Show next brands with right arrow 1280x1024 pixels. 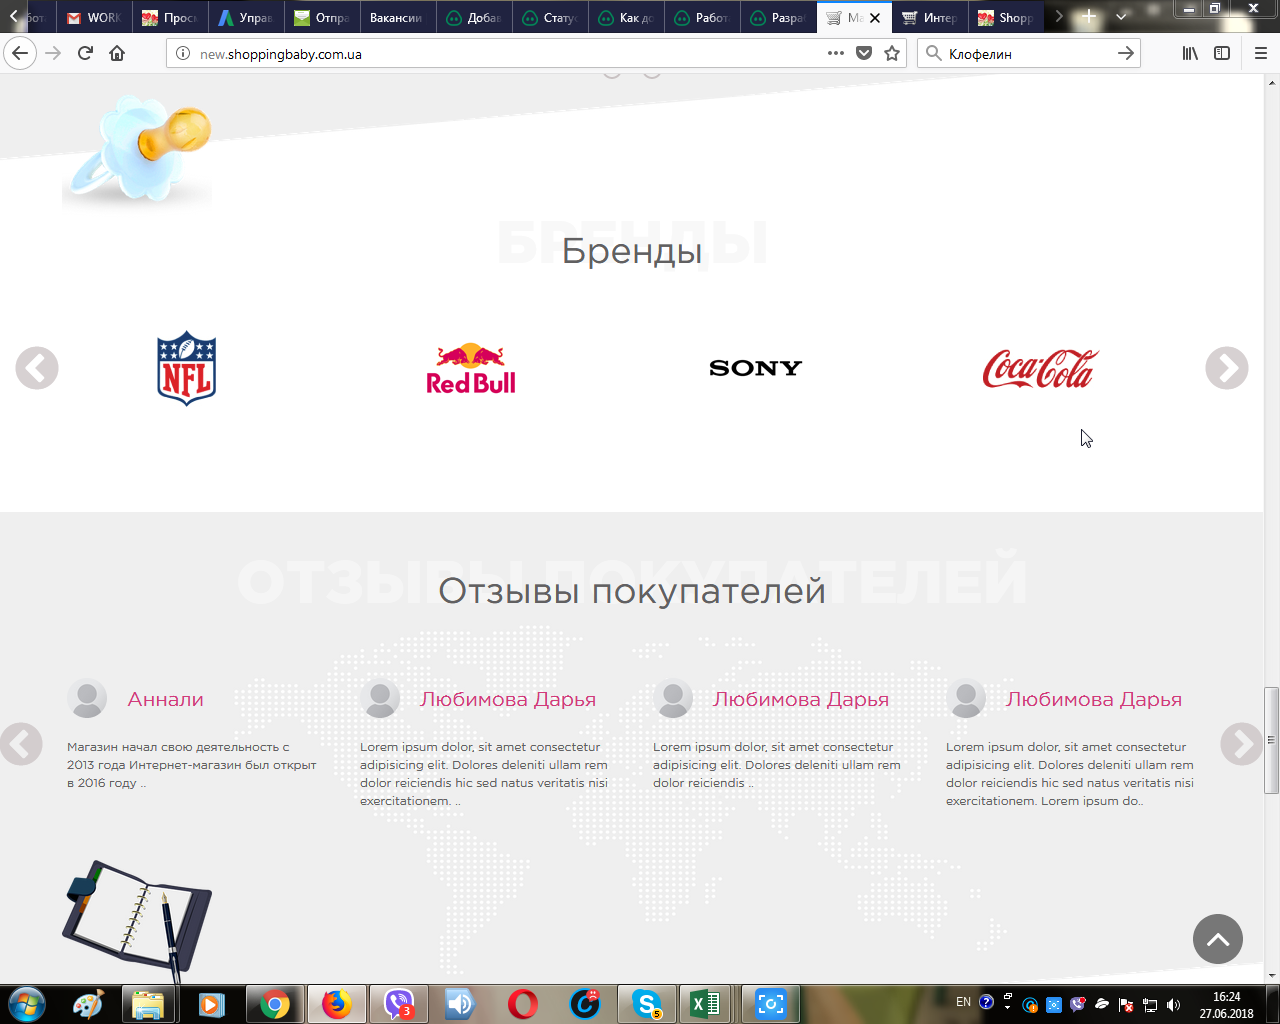[x=1227, y=368]
